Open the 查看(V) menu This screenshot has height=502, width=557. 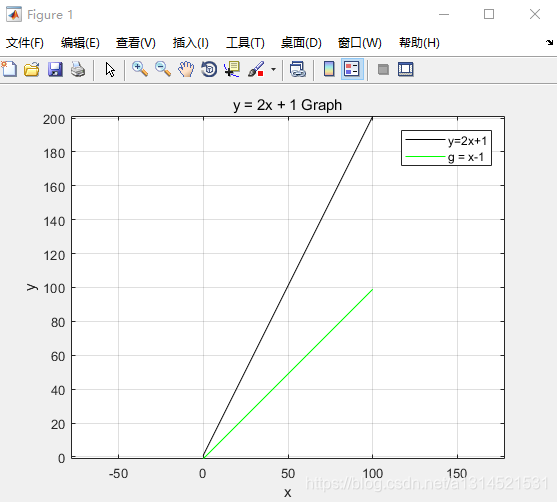[136, 43]
